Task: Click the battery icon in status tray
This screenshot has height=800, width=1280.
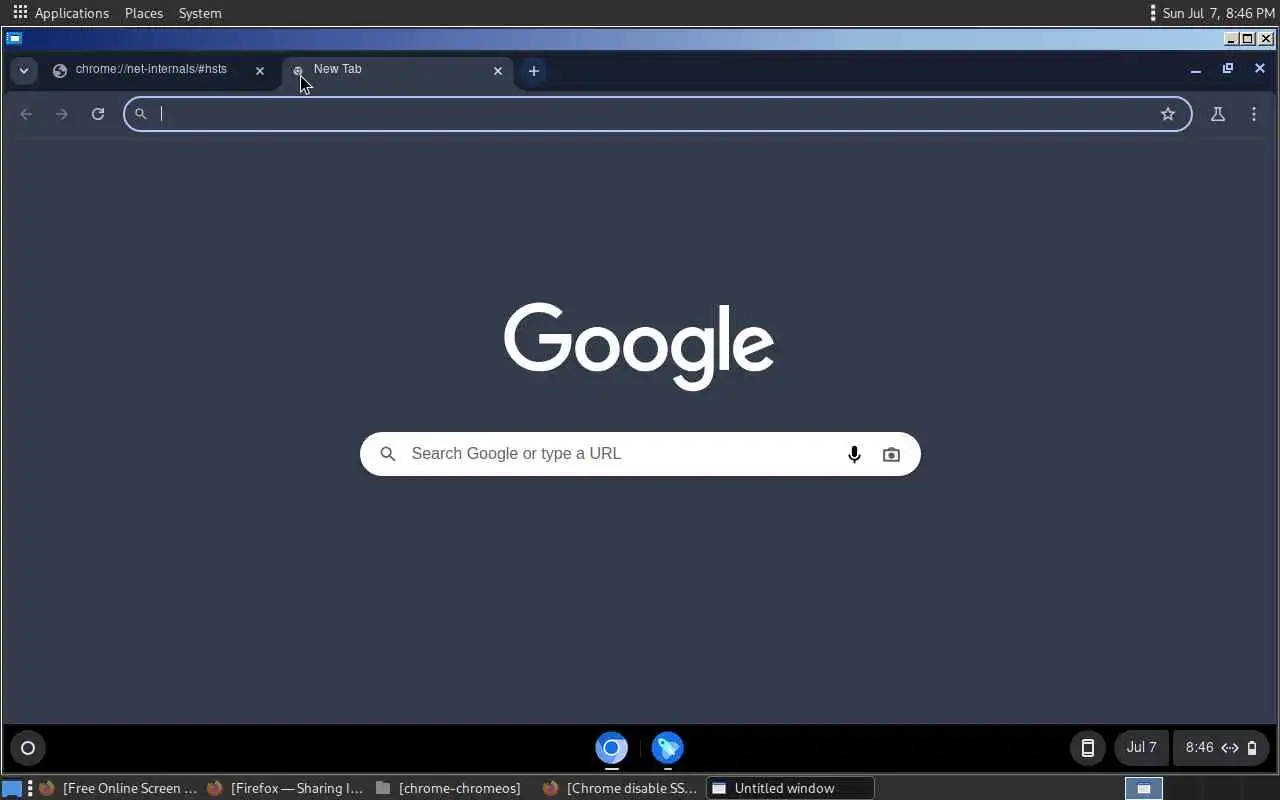Action: tap(1252, 748)
